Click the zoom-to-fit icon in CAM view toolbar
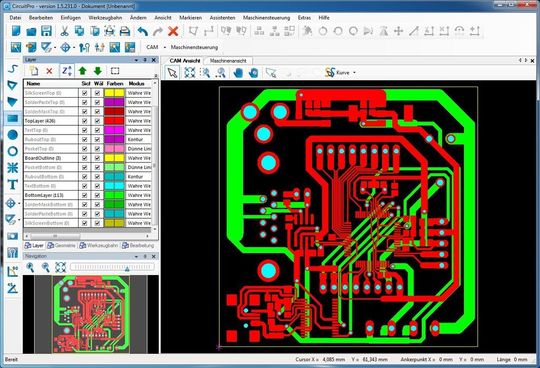540x368 pixels. point(190,72)
